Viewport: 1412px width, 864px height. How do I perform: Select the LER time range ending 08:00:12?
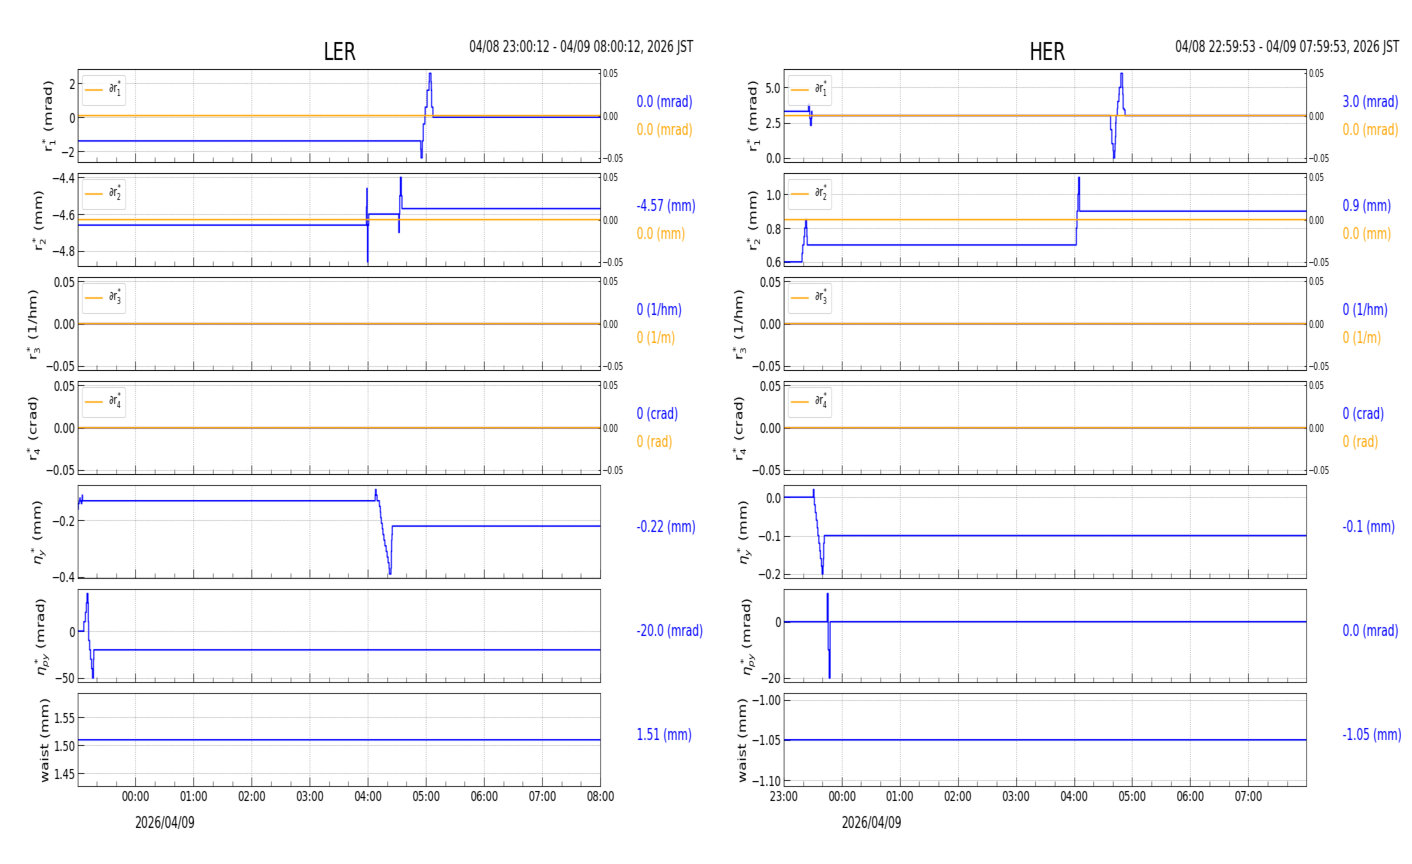tap(581, 47)
